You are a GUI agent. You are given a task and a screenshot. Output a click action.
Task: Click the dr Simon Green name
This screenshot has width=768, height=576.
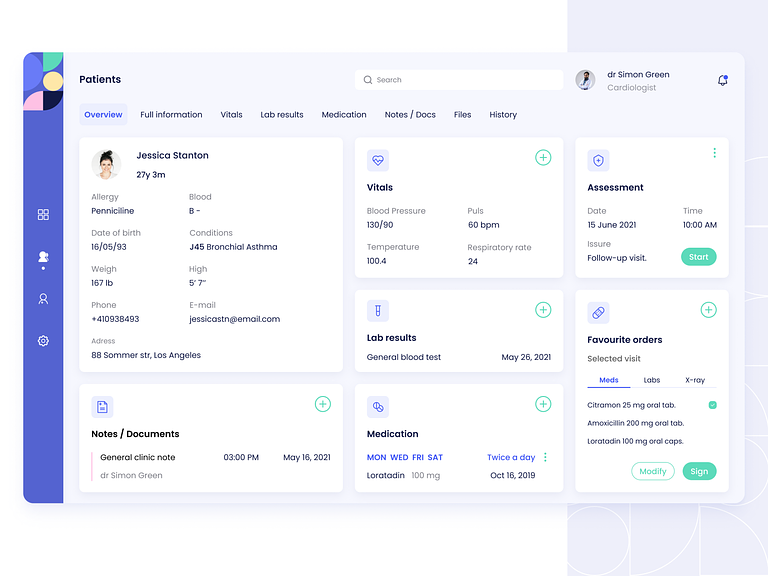pyautogui.click(x=638, y=74)
